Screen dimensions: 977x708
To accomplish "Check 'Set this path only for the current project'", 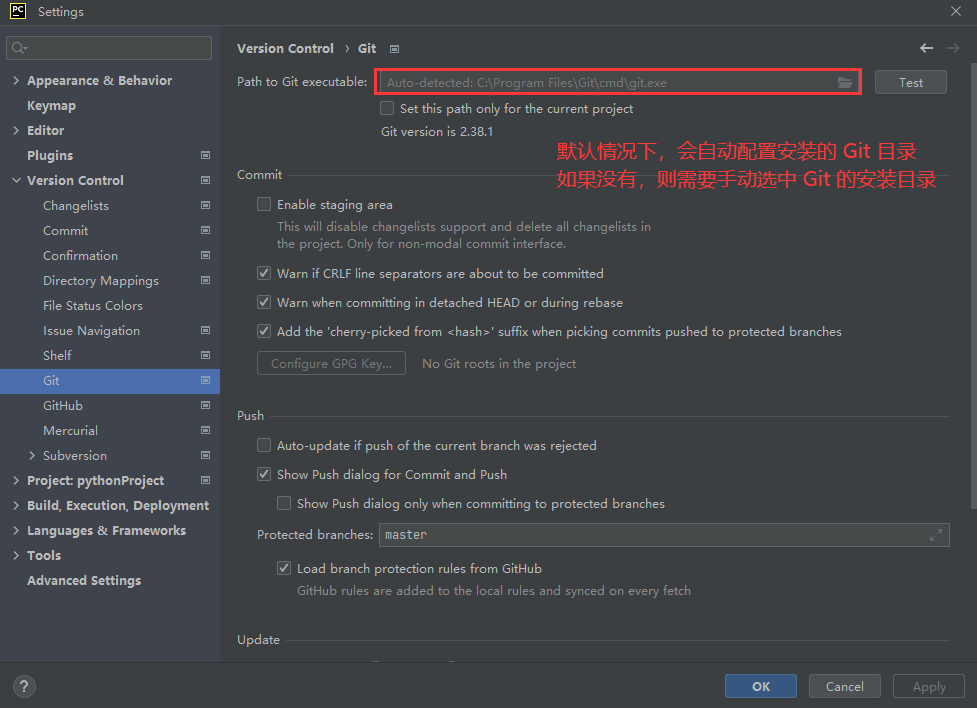I will [x=386, y=108].
